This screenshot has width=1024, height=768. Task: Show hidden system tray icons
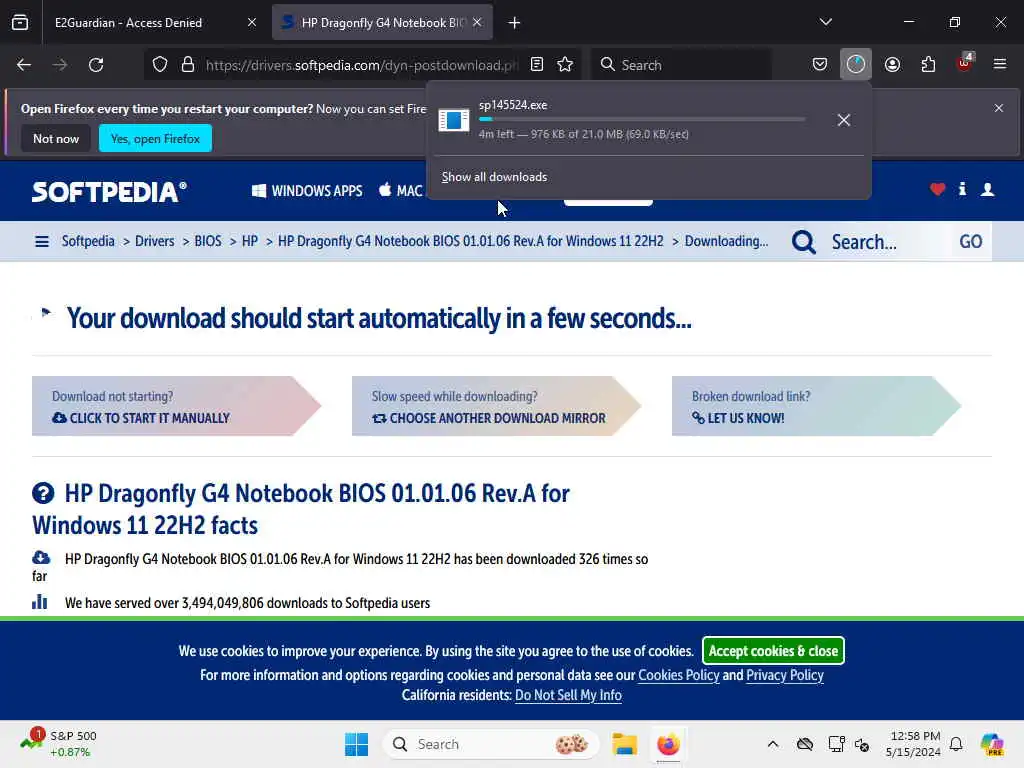pyautogui.click(x=773, y=744)
